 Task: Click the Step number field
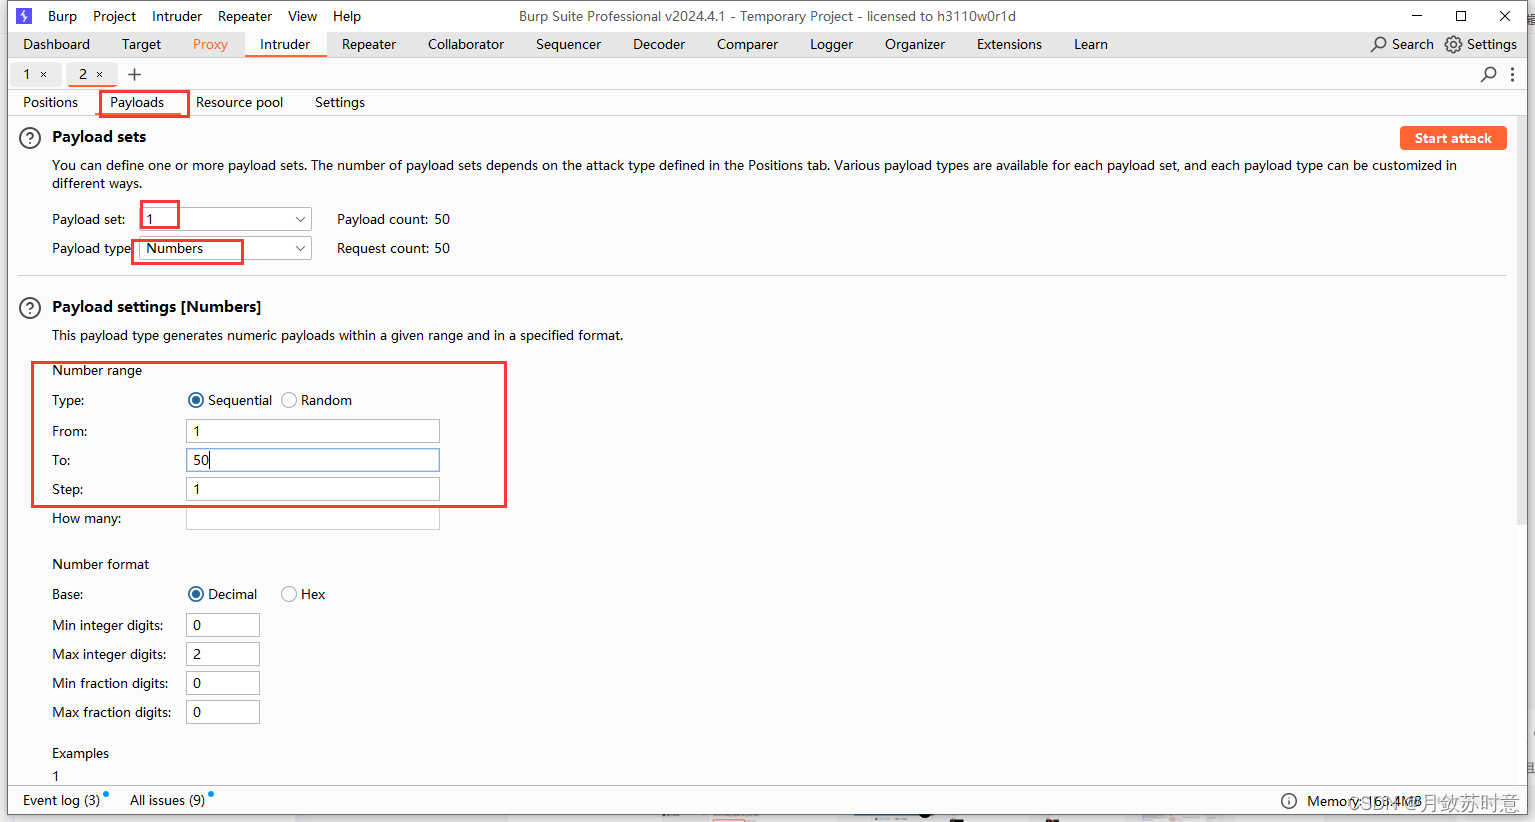pyautogui.click(x=313, y=489)
